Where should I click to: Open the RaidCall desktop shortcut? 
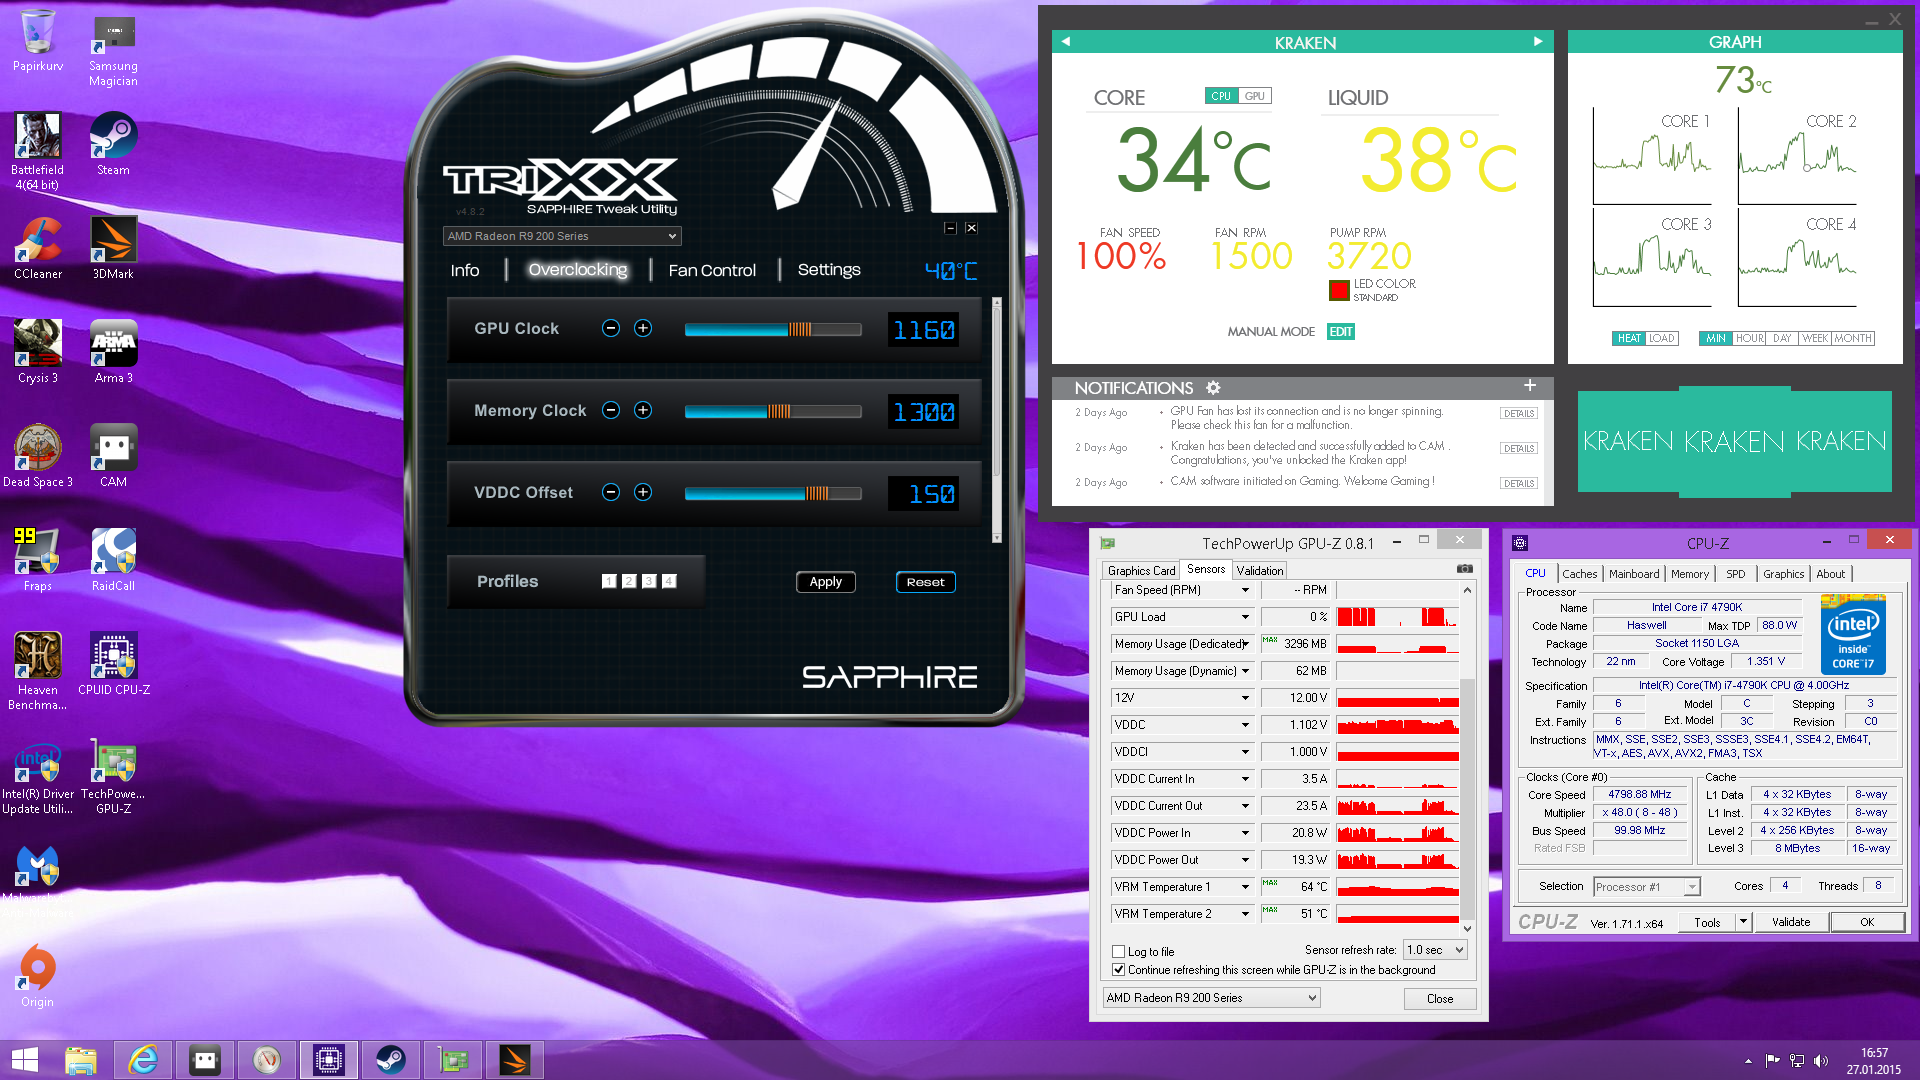coord(113,560)
